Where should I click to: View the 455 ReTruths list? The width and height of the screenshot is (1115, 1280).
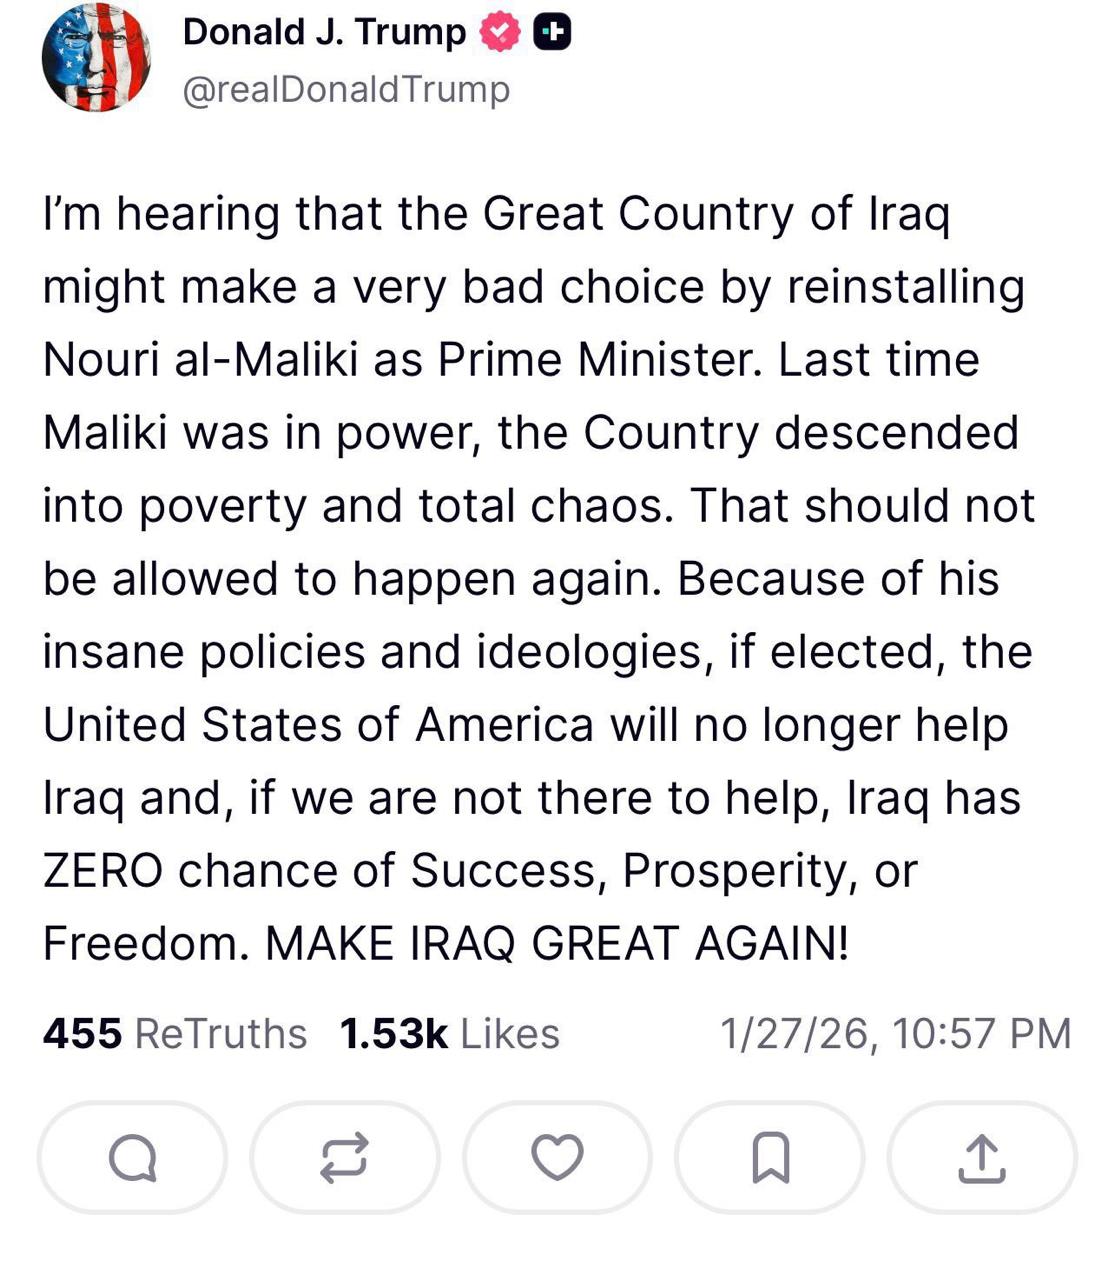(x=175, y=1033)
